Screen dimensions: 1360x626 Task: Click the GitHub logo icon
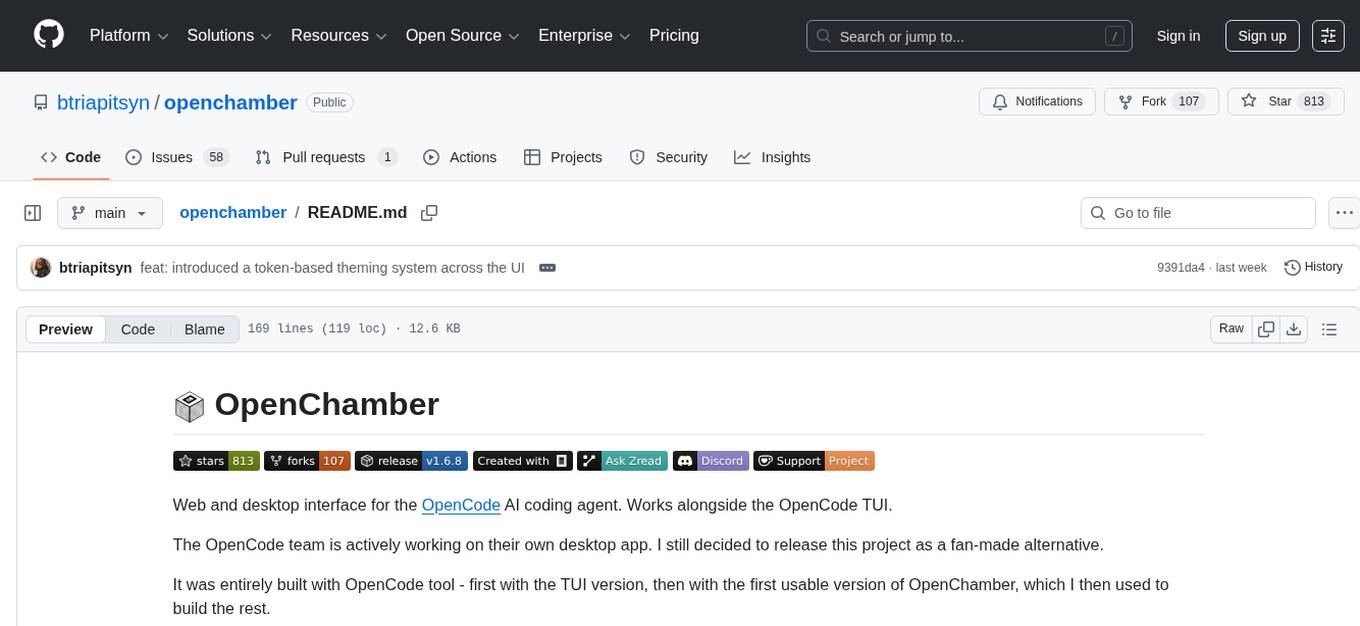48,35
